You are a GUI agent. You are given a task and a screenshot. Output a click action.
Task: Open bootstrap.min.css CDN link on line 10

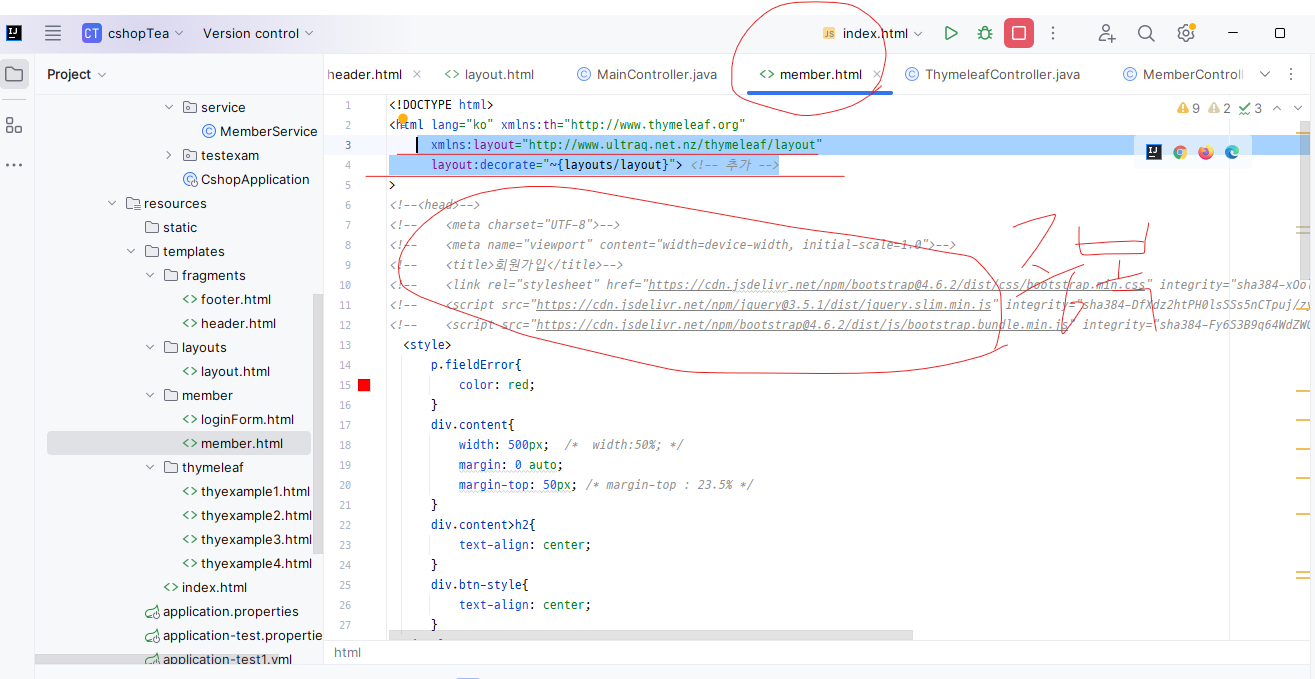pyautogui.click(x=899, y=285)
